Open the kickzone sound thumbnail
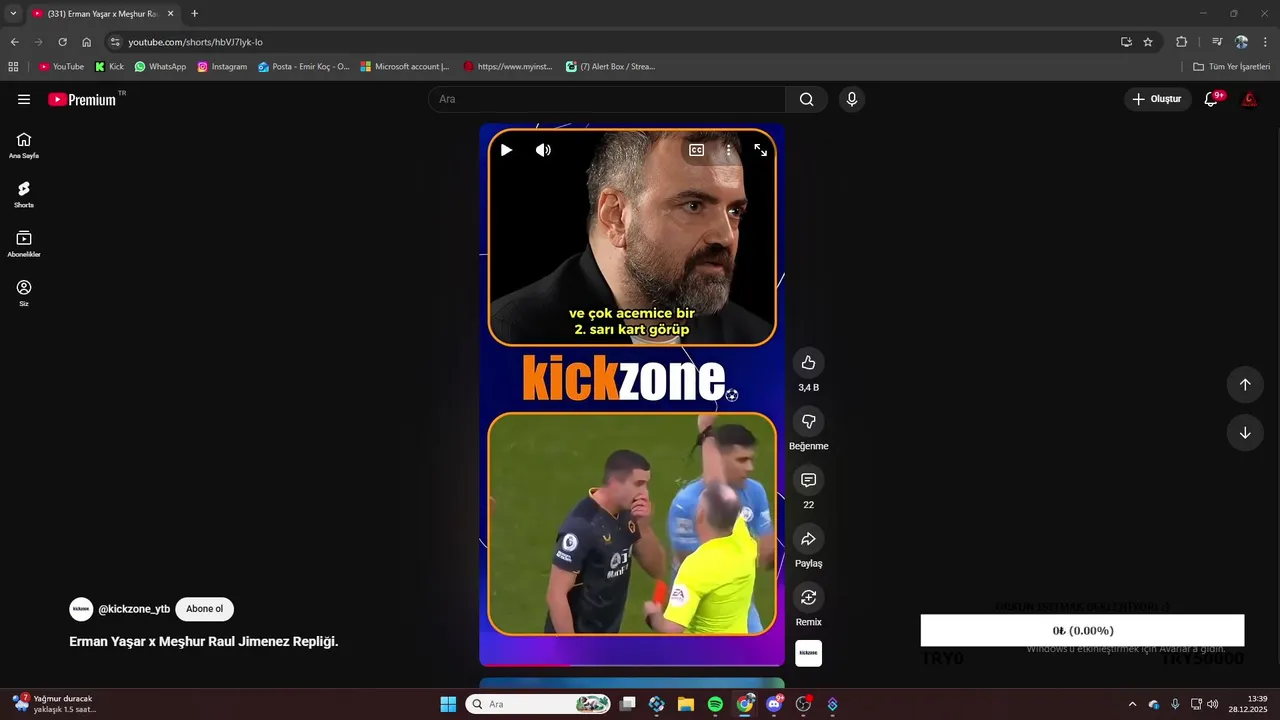1280x720 pixels. [808, 653]
